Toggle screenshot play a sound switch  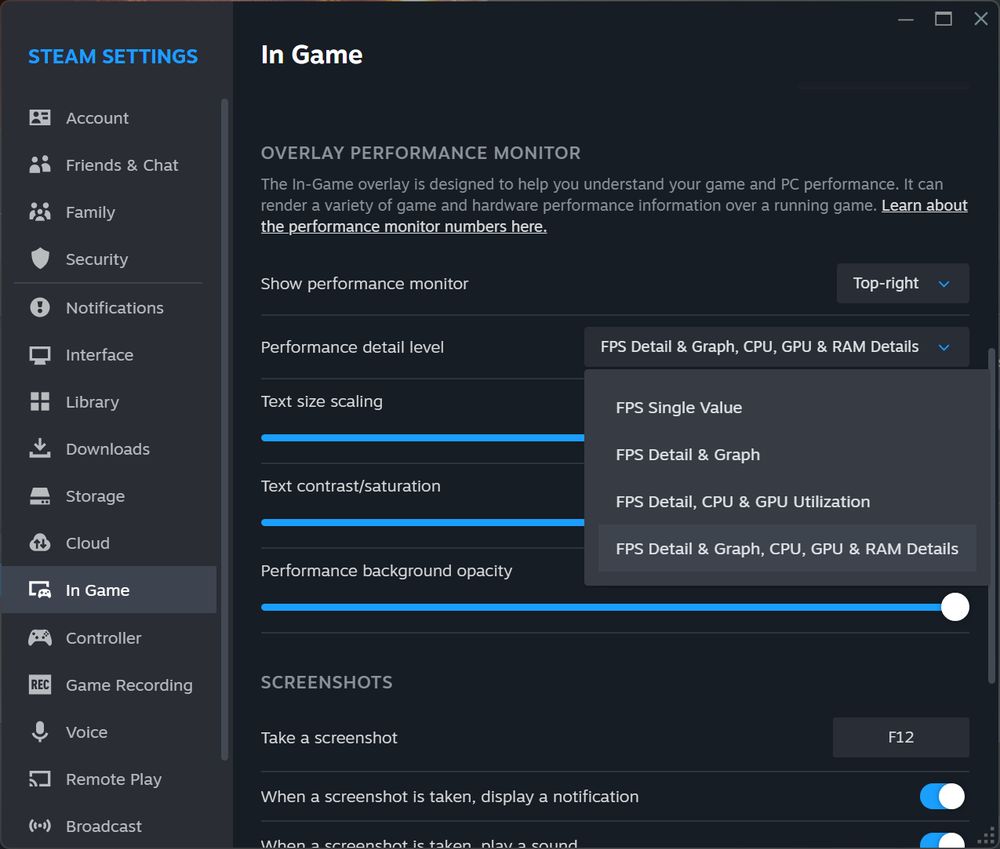tap(942, 841)
